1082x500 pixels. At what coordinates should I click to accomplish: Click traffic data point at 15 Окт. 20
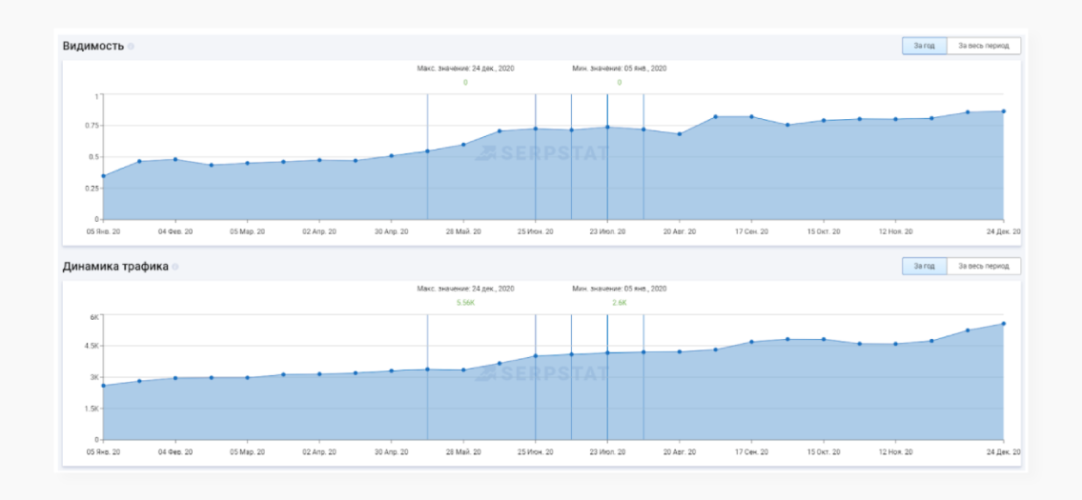click(823, 339)
